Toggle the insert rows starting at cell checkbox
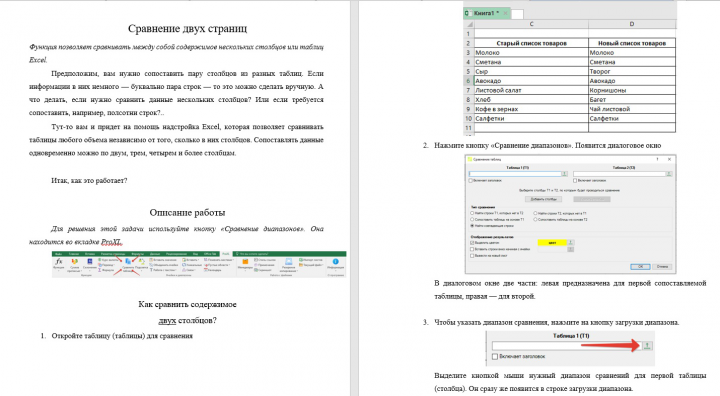Viewport: 720px width, 396px height. pyautogui.click(x=472, y=249)
